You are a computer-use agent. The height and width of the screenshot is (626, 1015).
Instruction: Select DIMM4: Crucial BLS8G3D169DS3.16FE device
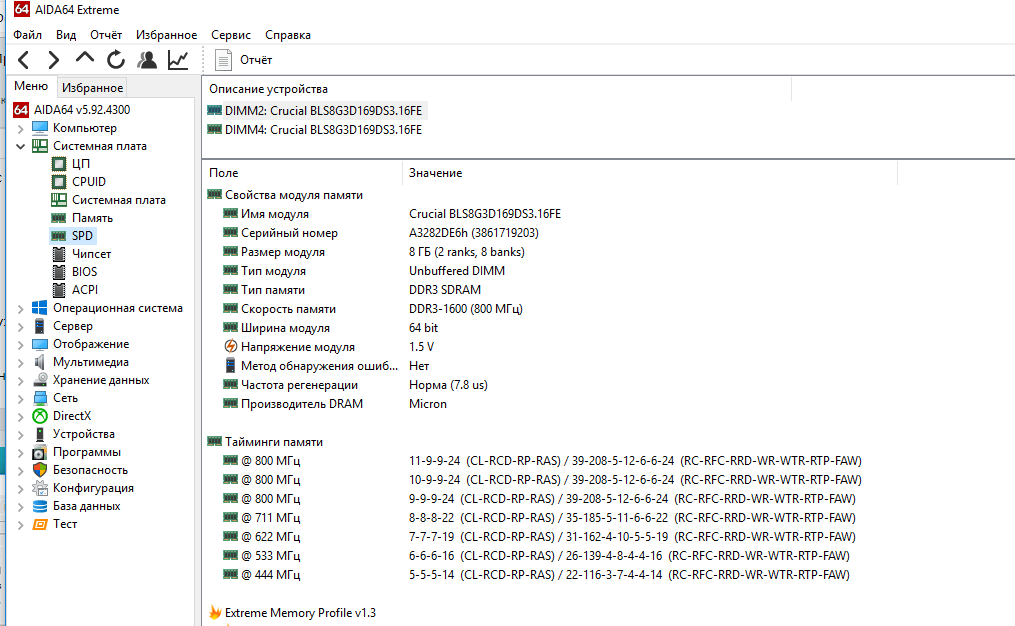point(315,130)
